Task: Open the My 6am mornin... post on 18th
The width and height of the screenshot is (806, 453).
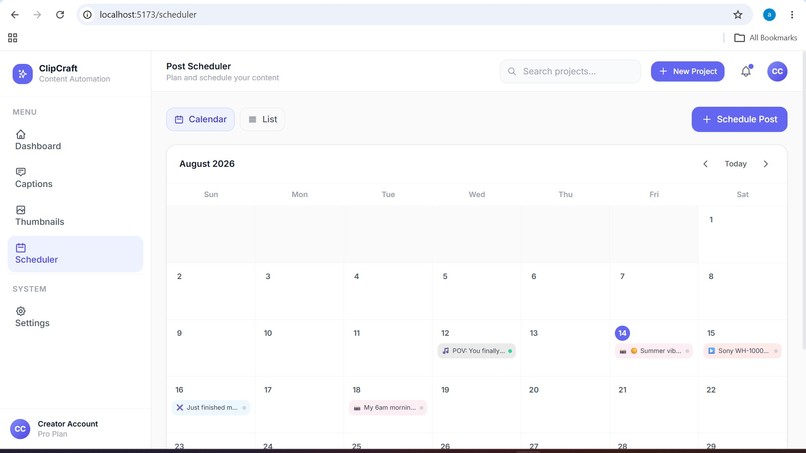Action: click(388, 407)
